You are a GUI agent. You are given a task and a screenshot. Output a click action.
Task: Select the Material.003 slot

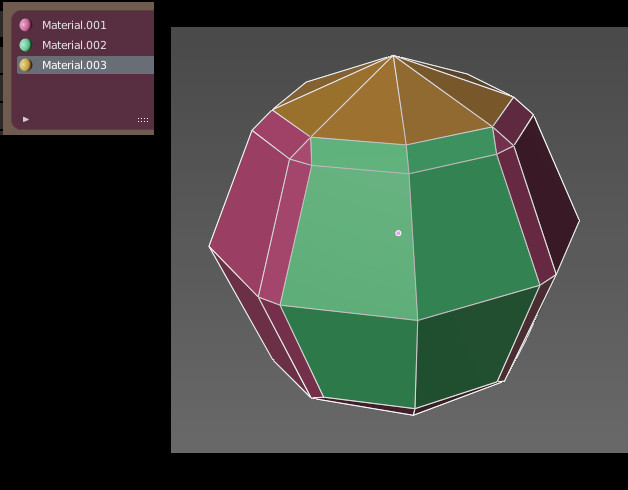coord(85,65)
